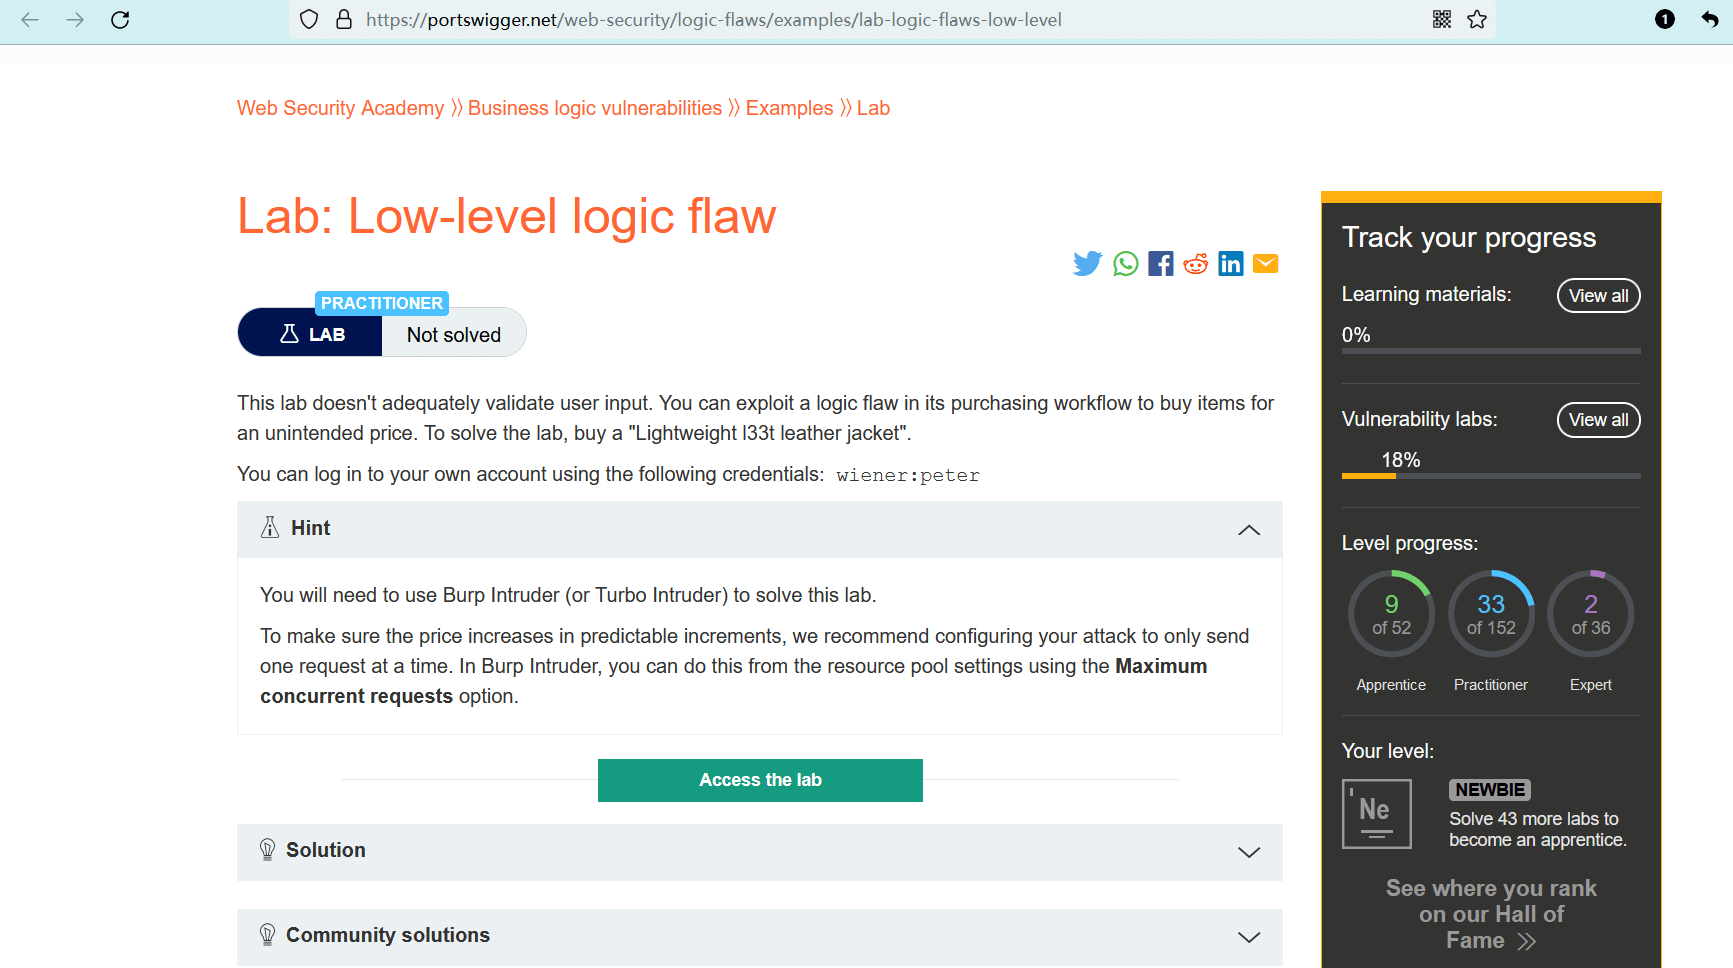Click the Learning materials progress bar
This screenshot has width=1733, height=968.
click(1491, 351)
